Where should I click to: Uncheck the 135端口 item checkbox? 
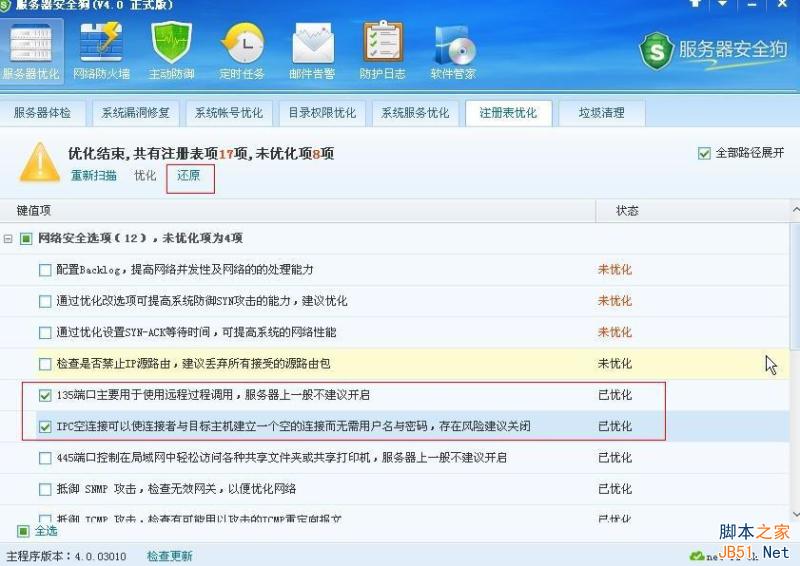pyautogui.click(x=45, y=395)
